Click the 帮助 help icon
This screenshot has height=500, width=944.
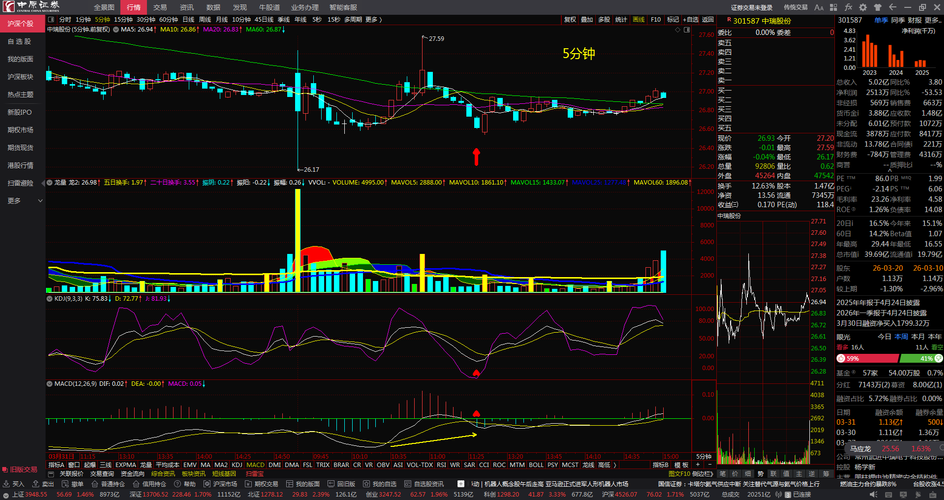[179, 484]
